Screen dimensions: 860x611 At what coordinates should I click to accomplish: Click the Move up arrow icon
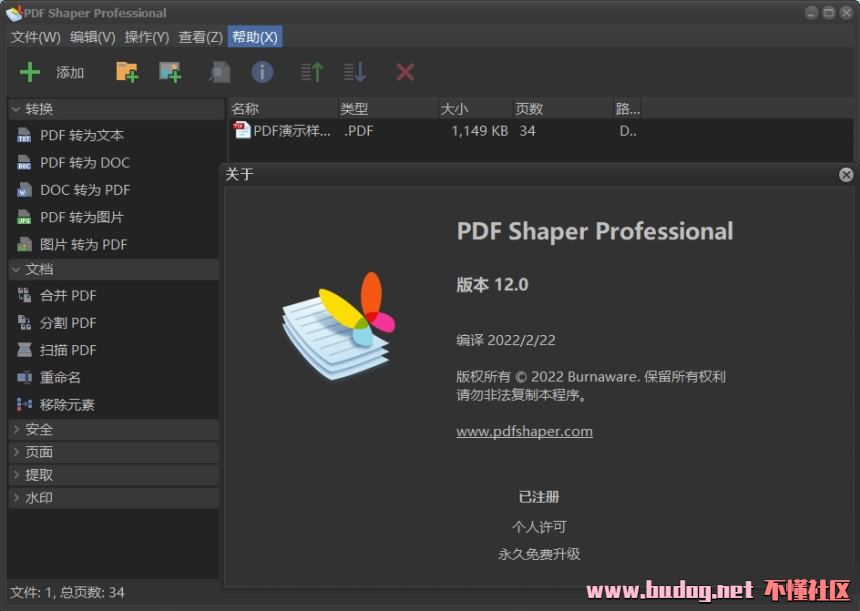[312, 72]
